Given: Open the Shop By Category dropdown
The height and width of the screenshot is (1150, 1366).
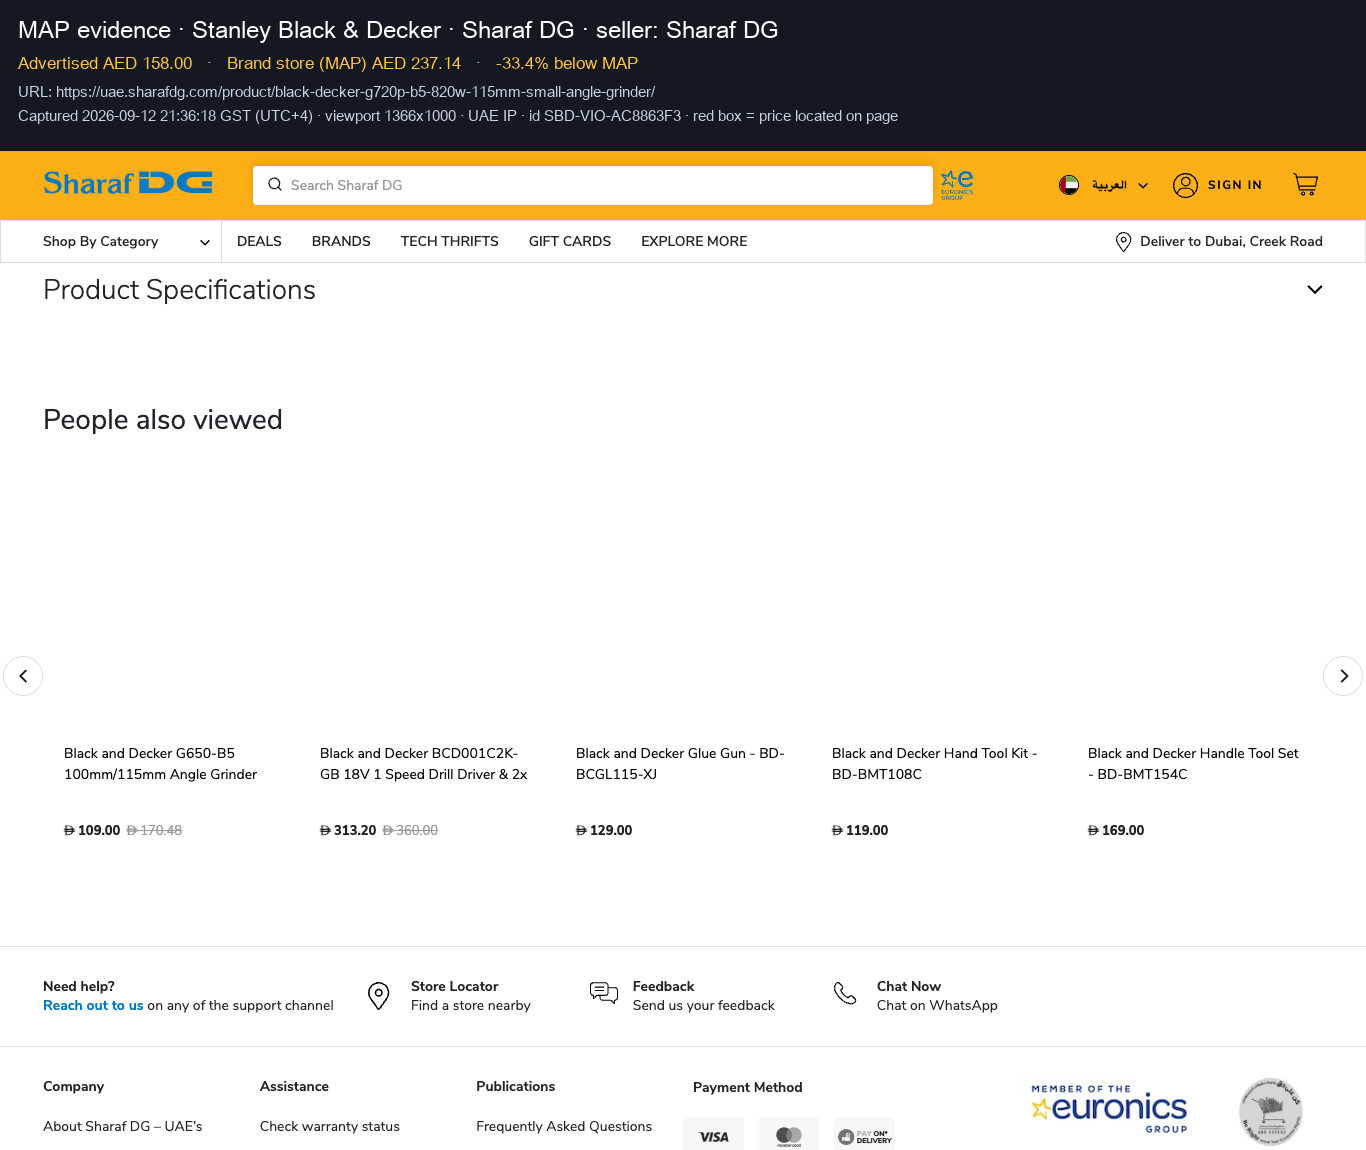Looking at the screenshot, I should pyautogui.click(x=126, y=242).
